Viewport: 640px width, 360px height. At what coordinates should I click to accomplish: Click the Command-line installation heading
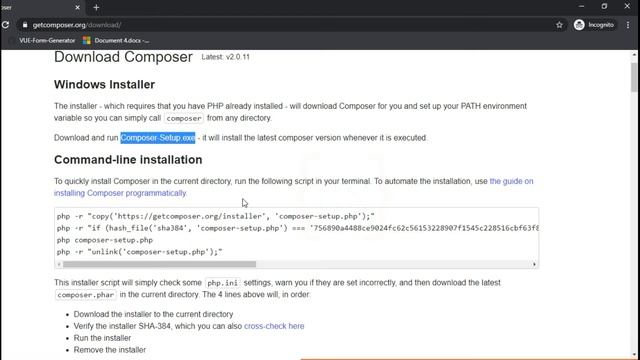coord(128,160)
